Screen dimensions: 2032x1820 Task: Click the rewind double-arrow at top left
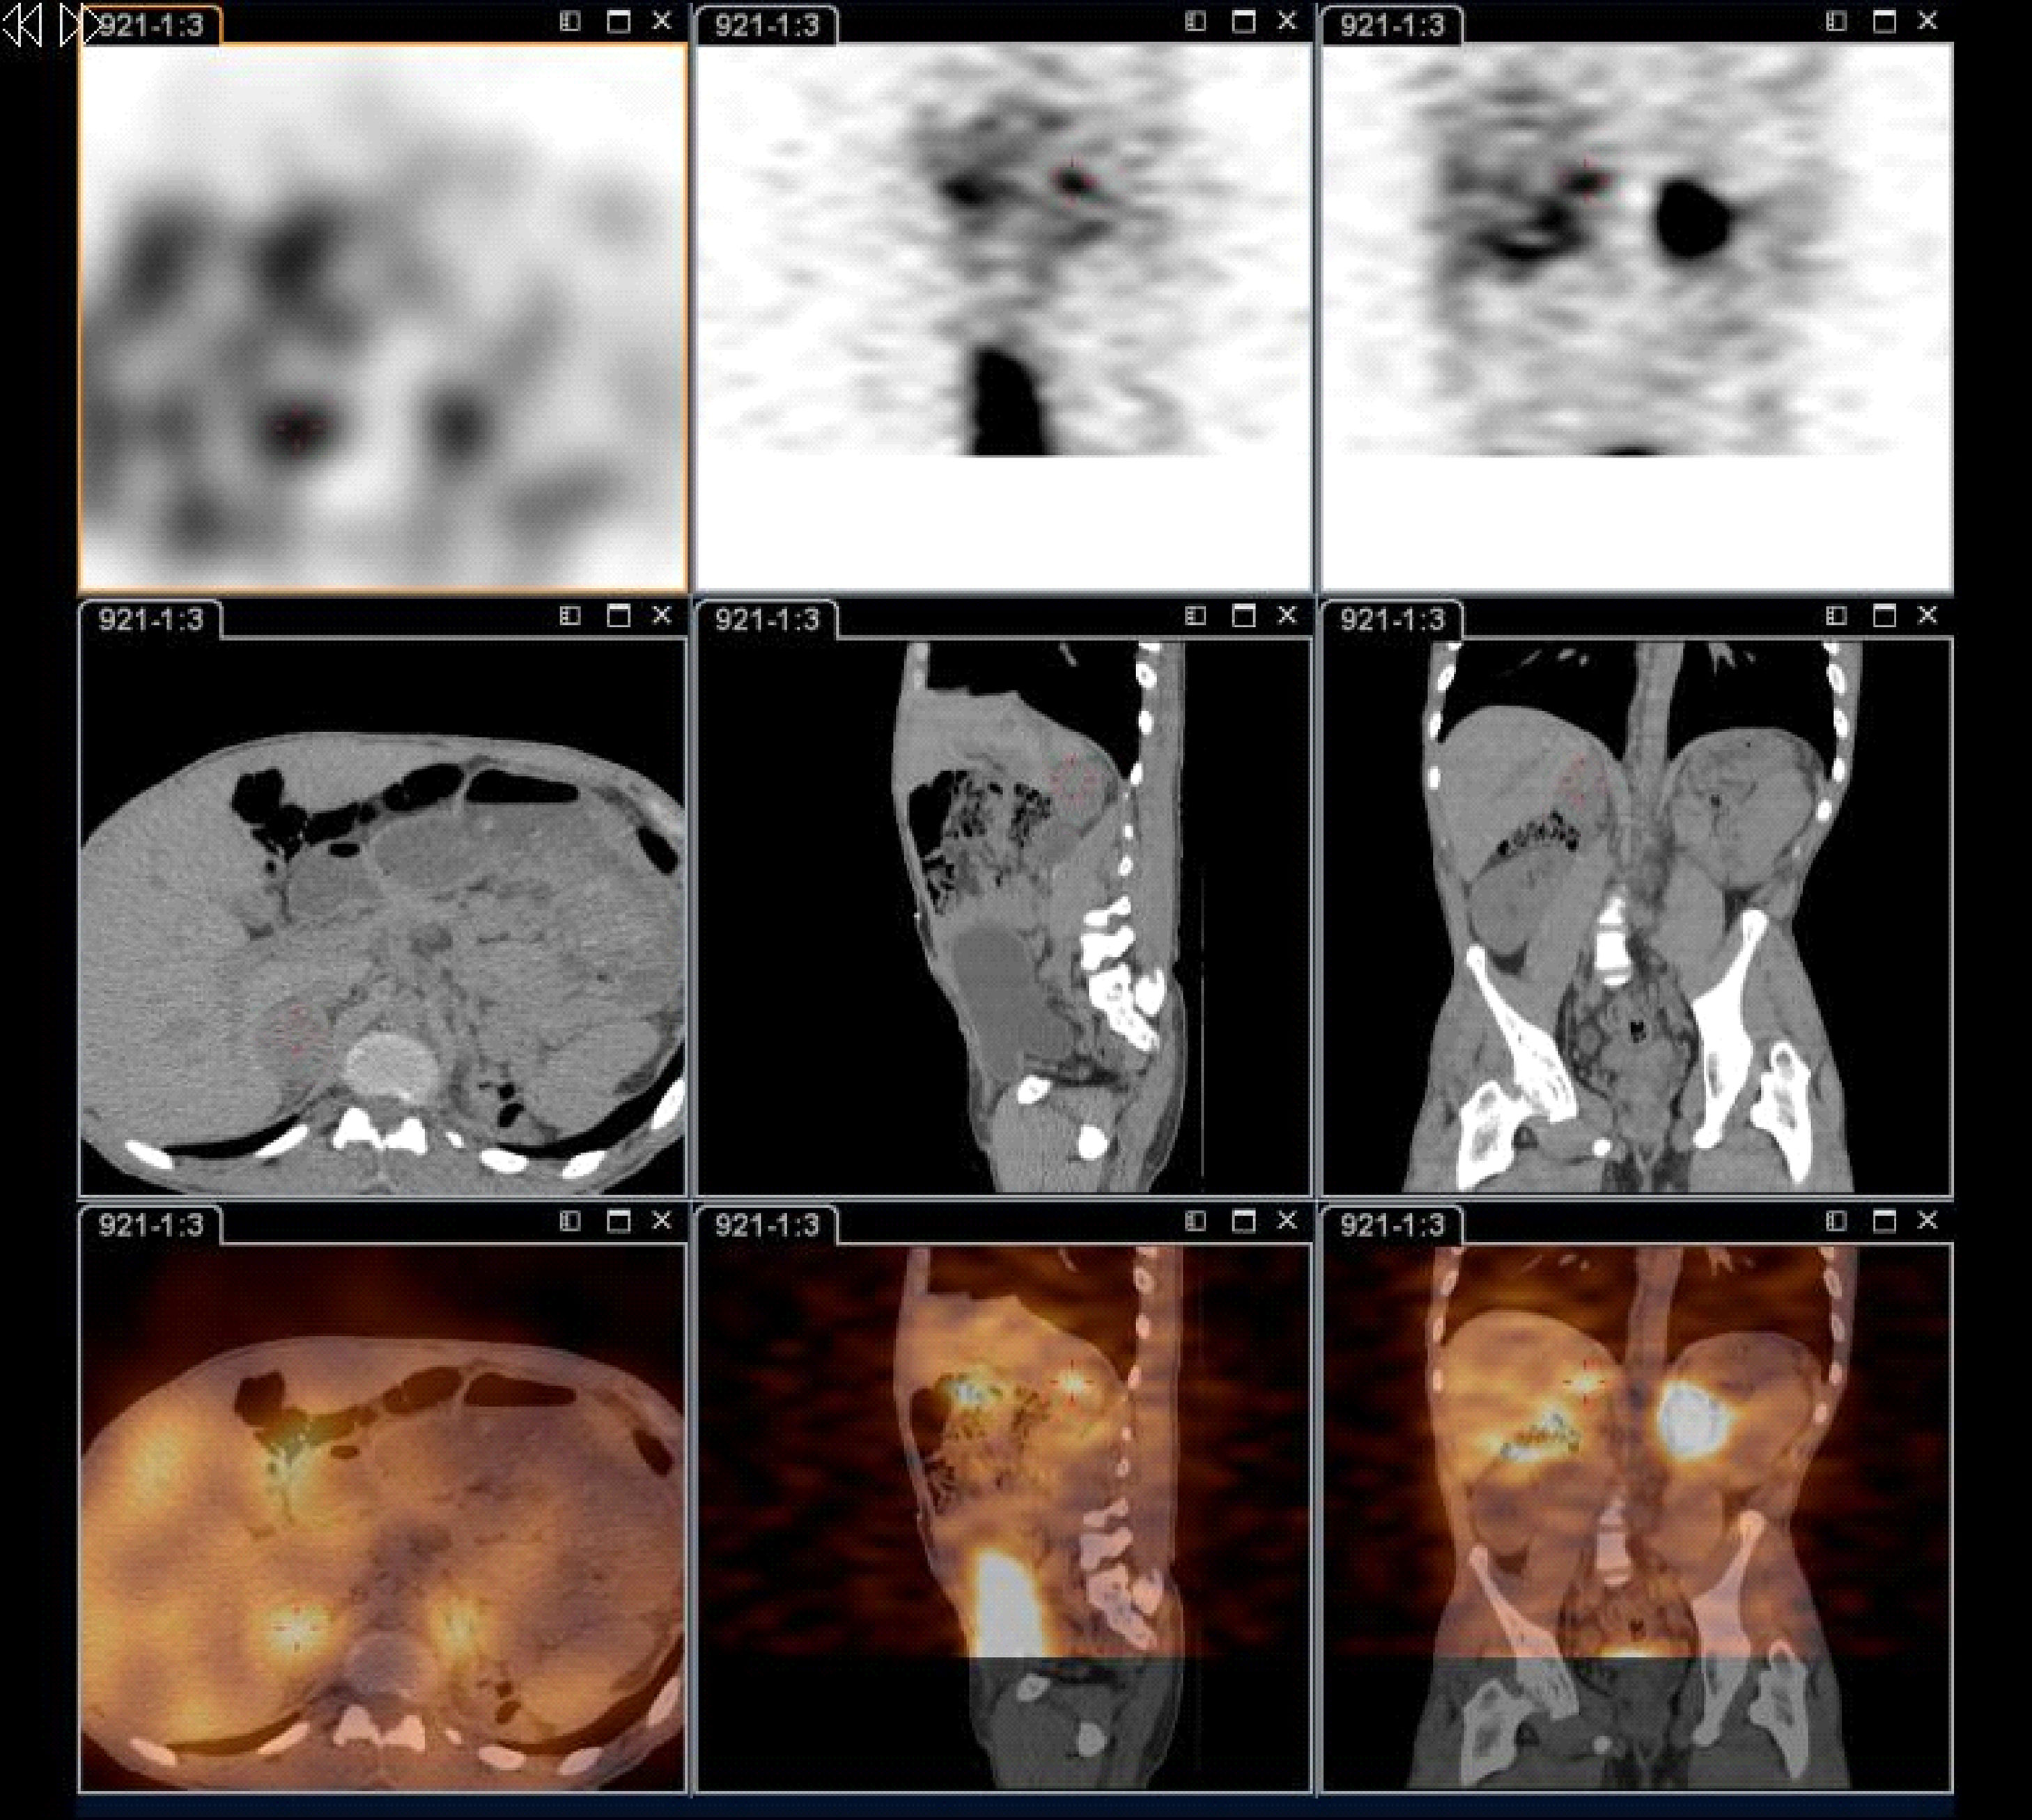coord(22,25)
